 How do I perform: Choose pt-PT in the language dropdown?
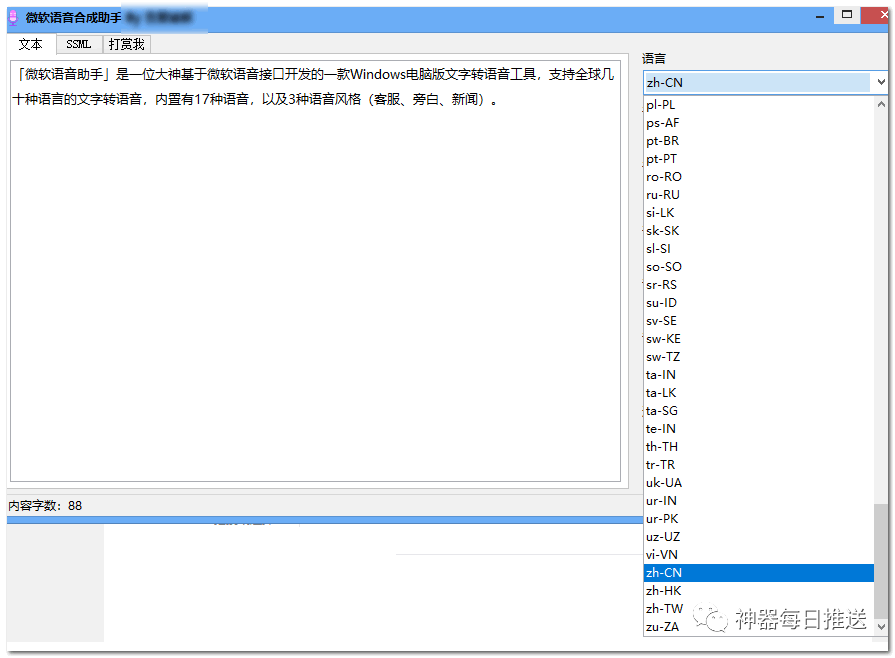[x=759, y=159]
